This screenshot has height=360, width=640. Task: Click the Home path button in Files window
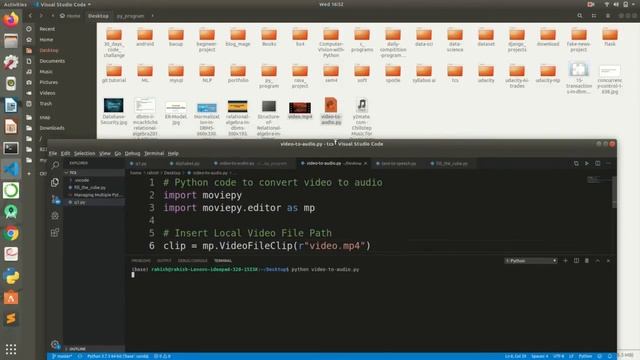[x=70, y=16]
